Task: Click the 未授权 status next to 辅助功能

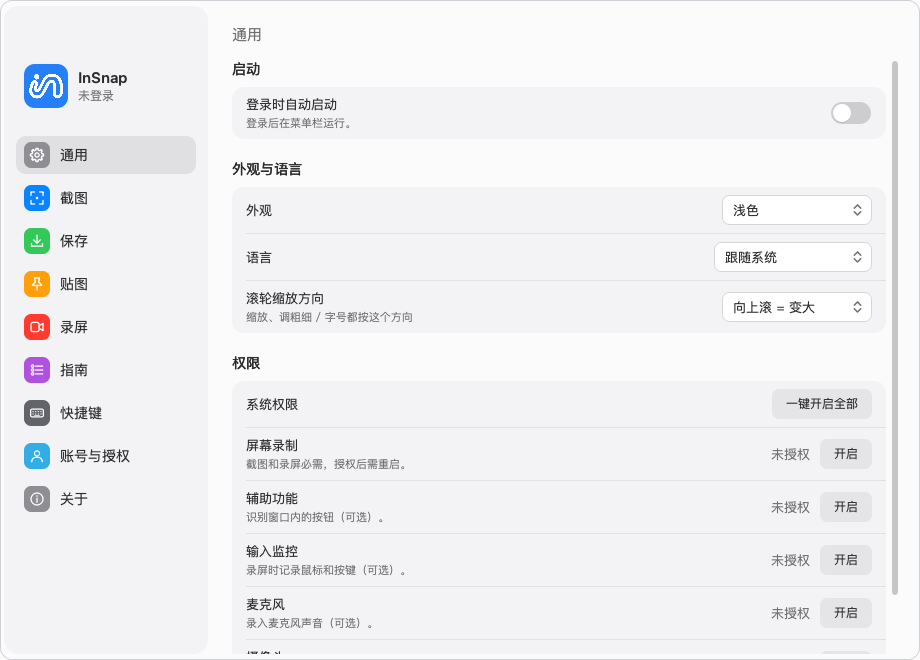Action: pos(790,507)
